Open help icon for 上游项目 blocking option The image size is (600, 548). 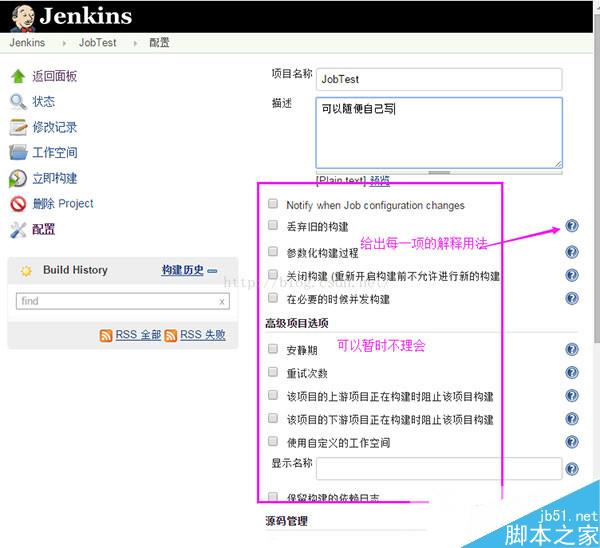coord(572,396)
